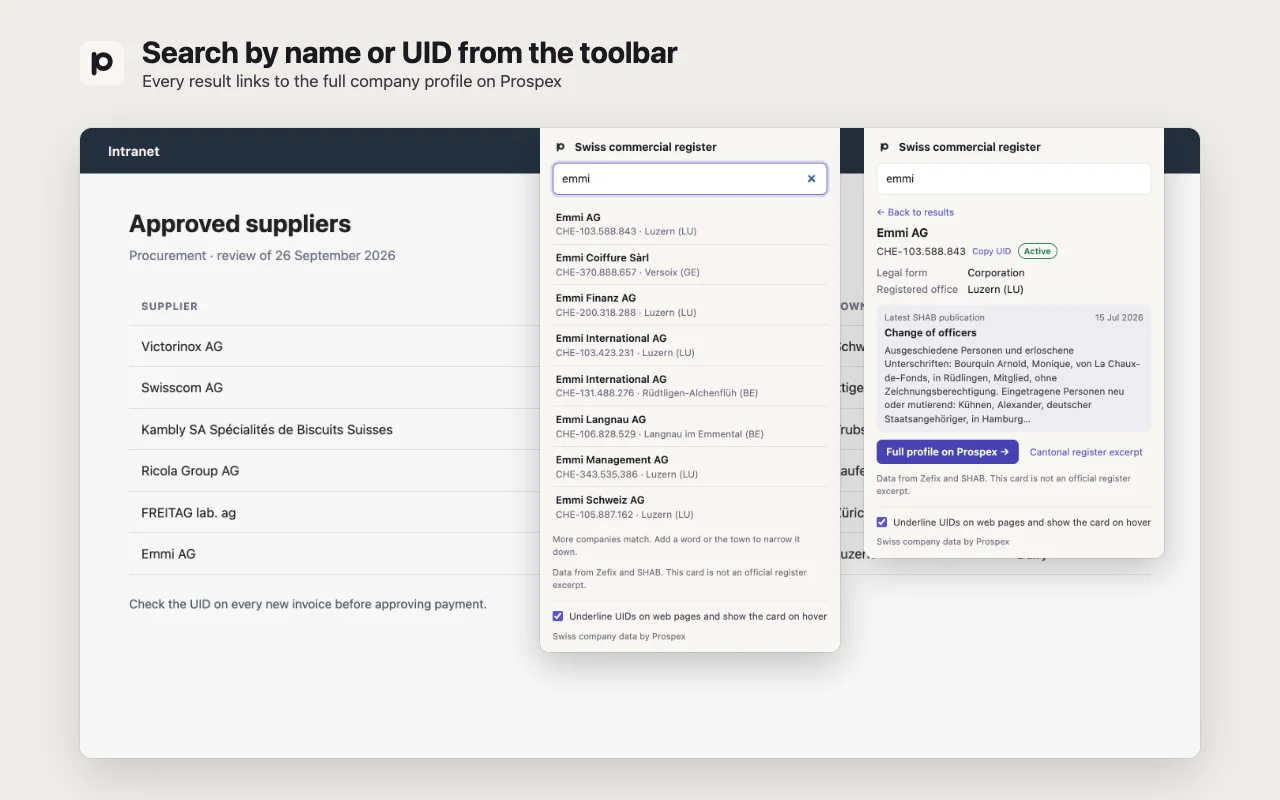
Task: Click the SUPPLIER column header
Action: [x=170, y=306]
